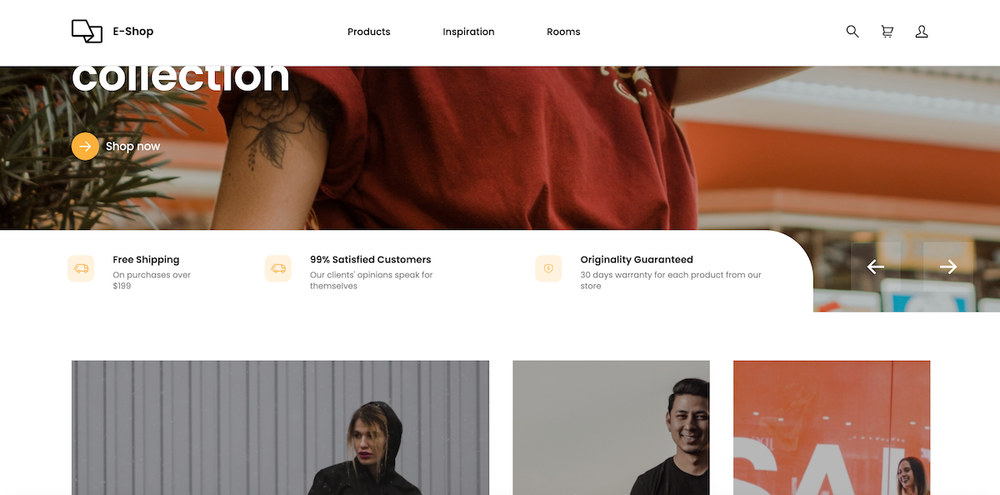Image resolution: width=1000 pixels, height=495 pixels.
Task: Click the Originality Guaranteed shield icon
Action: point(548,269)
